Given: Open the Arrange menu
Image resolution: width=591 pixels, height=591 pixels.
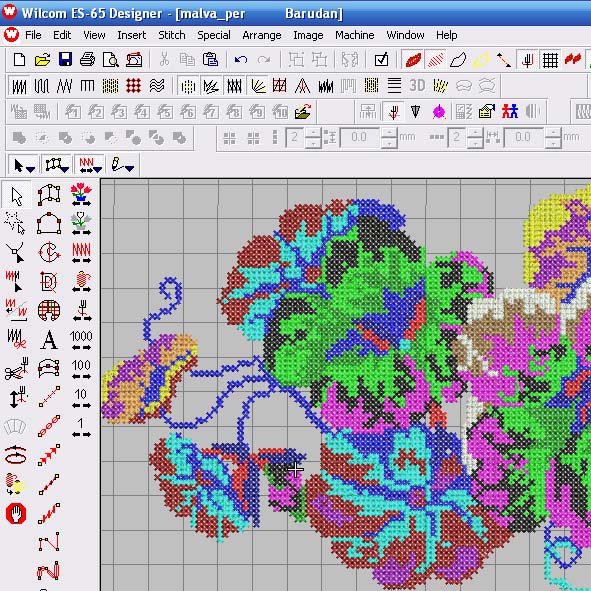Looking at the screenshot, I should click(x=262, y=35).
